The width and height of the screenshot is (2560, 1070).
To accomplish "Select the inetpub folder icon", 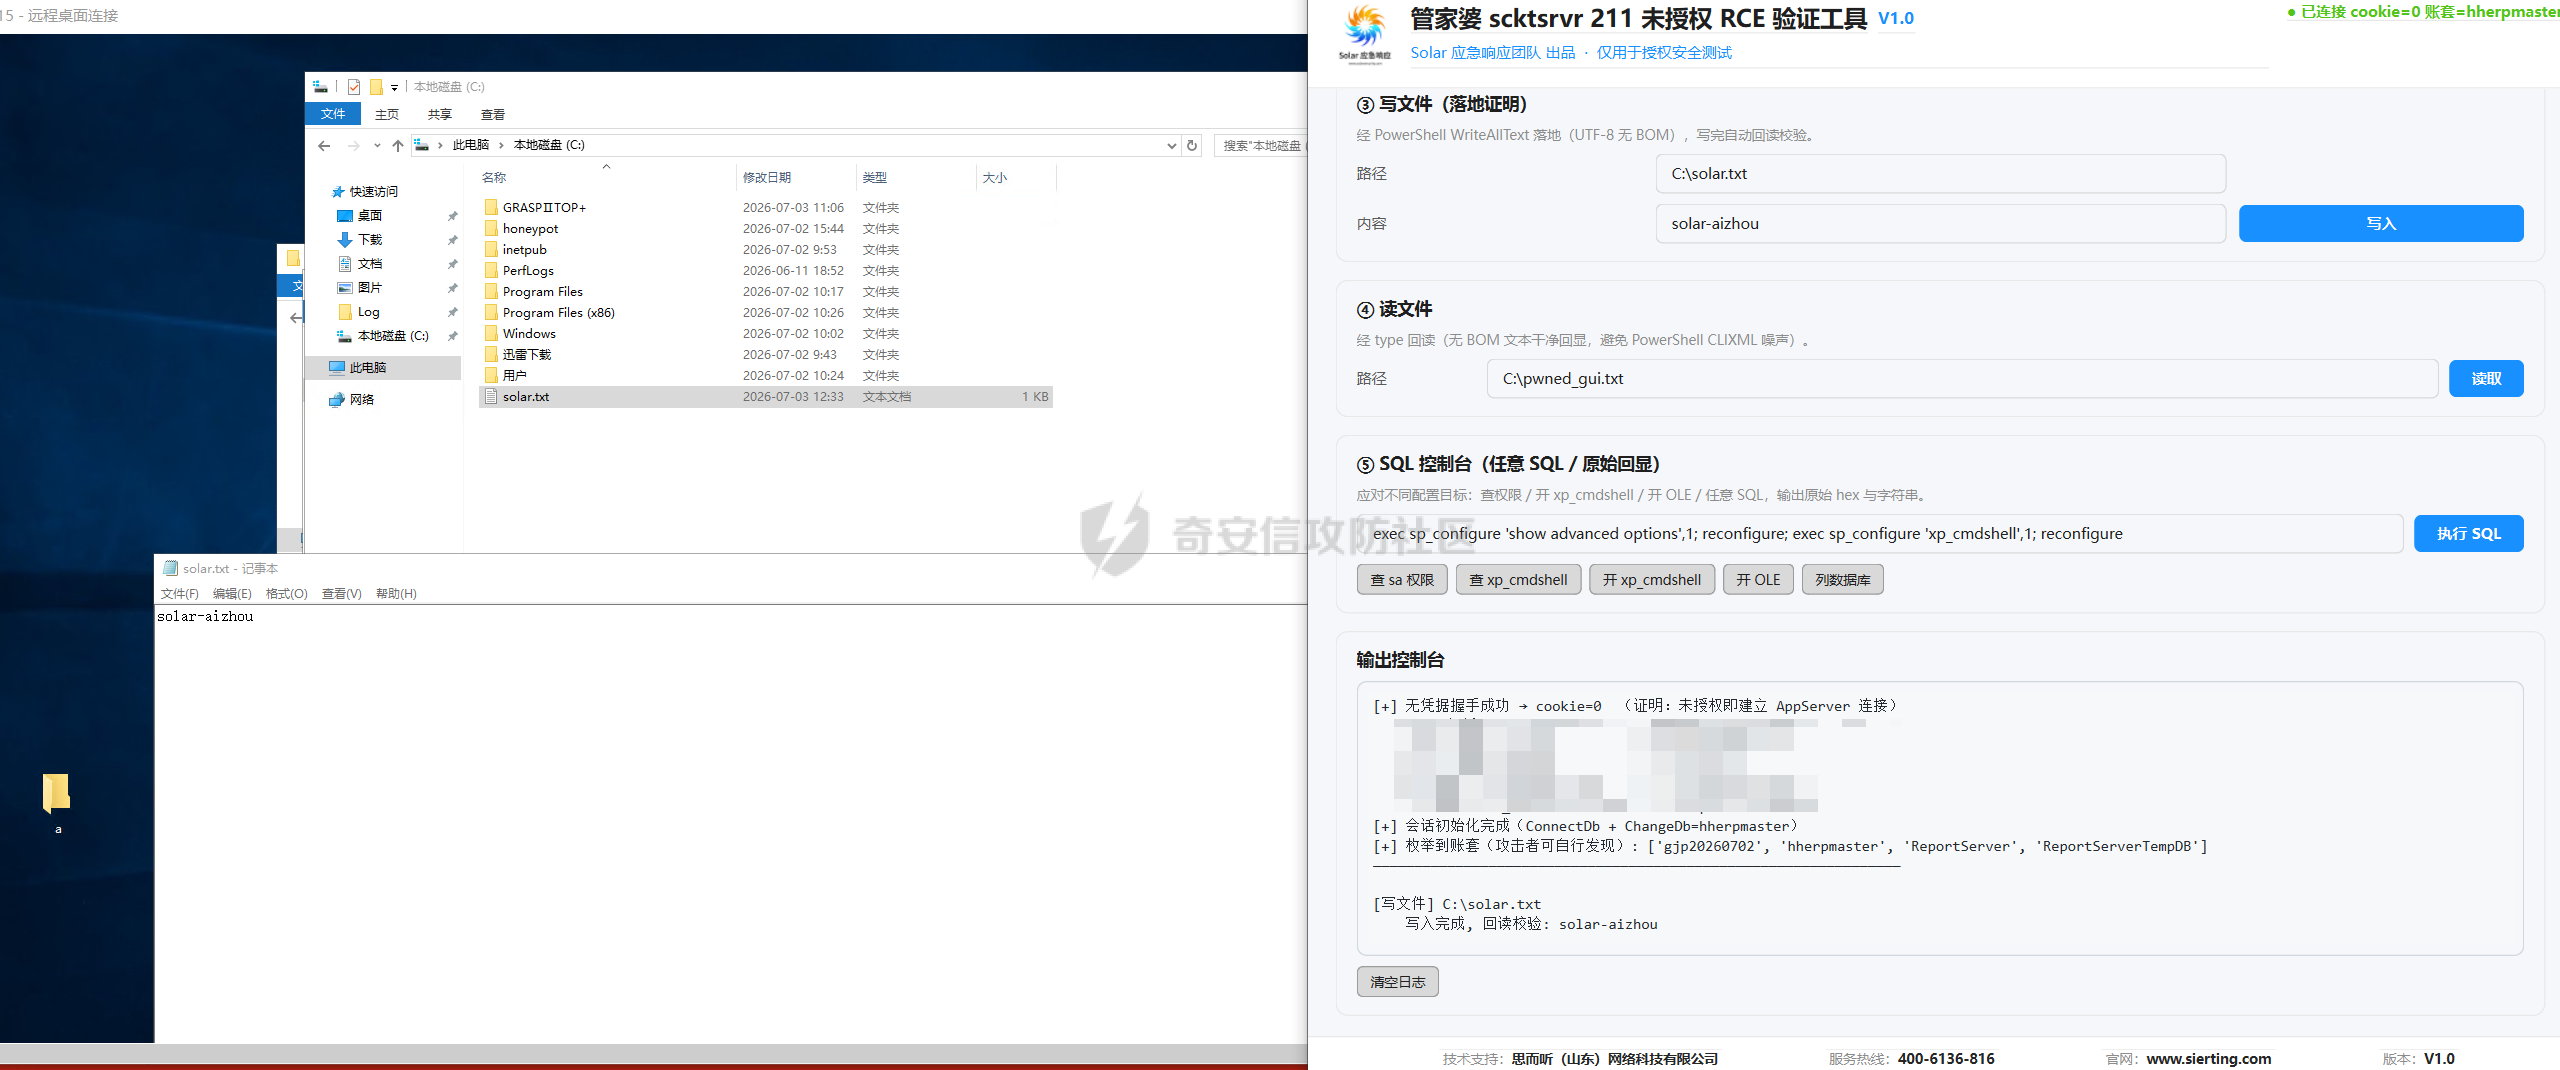I will [491, 249].
